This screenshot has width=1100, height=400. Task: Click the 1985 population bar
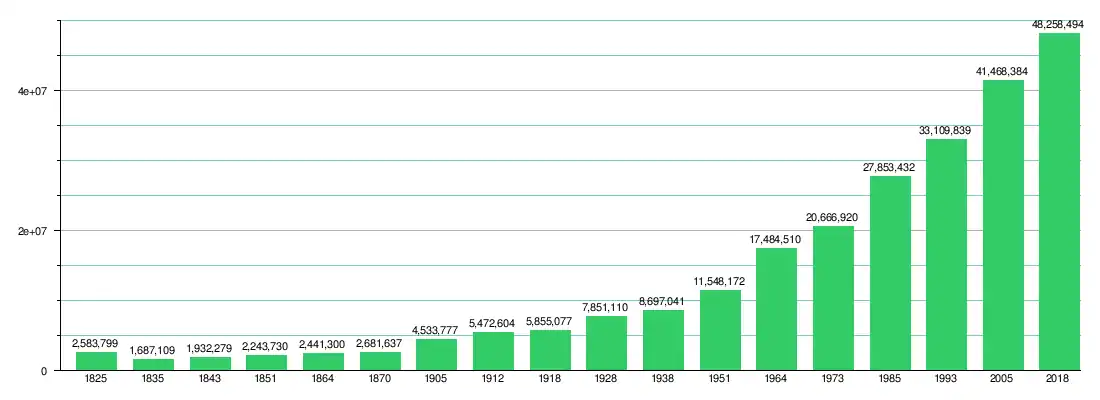tap(890, 273)
